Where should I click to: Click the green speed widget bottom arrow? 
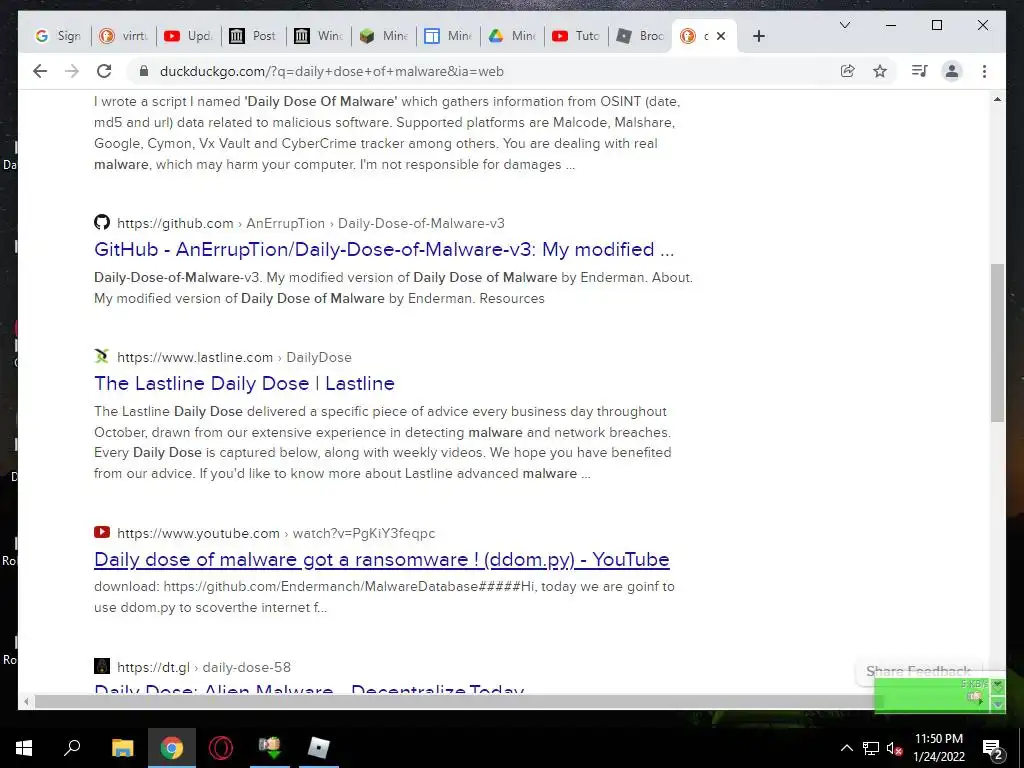point(997,705)
